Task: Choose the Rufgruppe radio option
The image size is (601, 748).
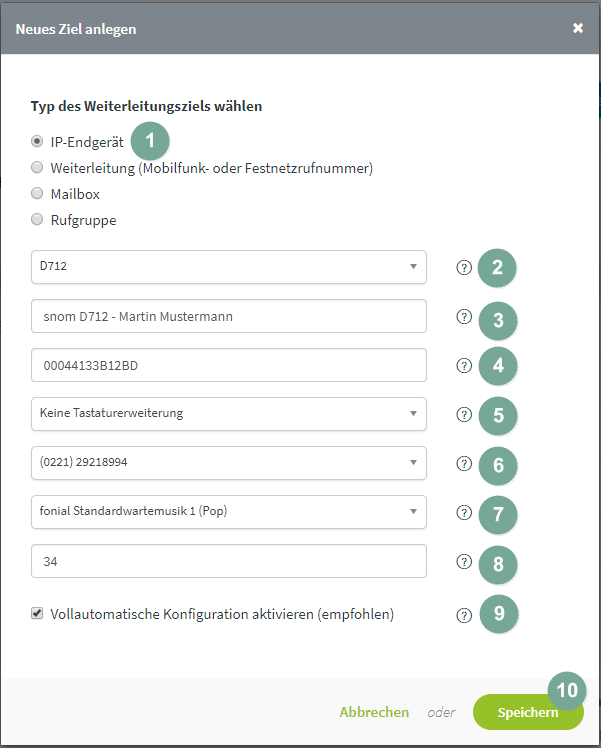Action: [x=37, y=219]
